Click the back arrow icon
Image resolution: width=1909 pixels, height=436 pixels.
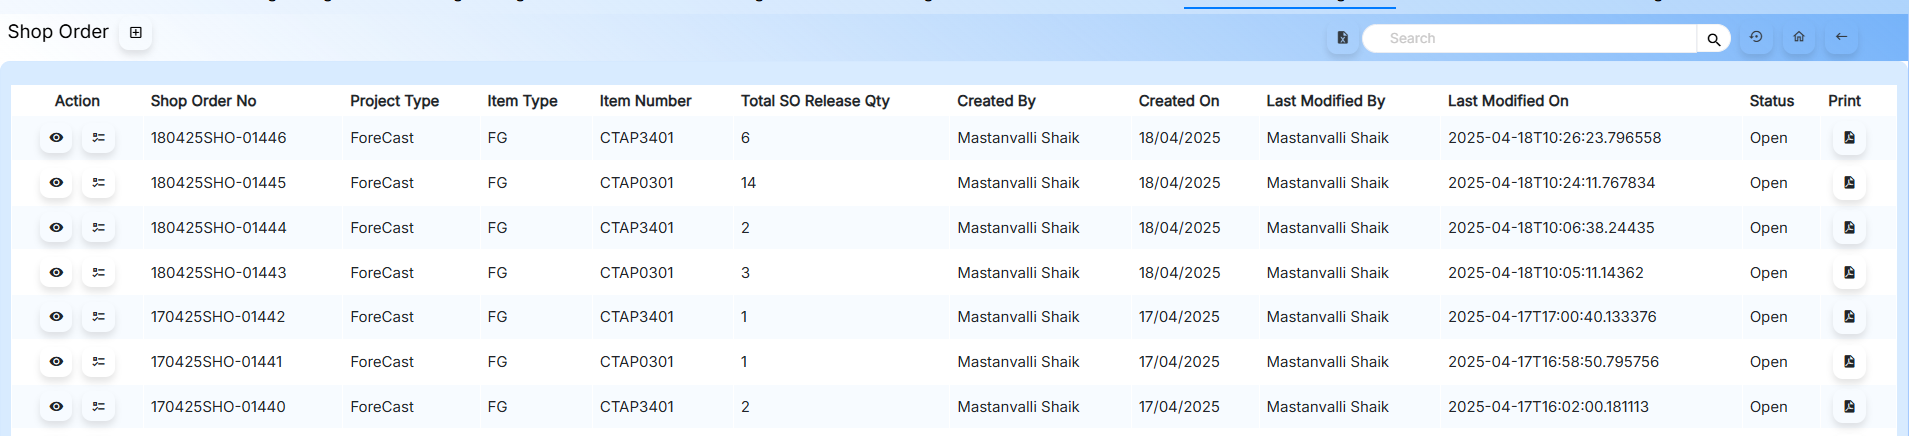pos(1841,37)
